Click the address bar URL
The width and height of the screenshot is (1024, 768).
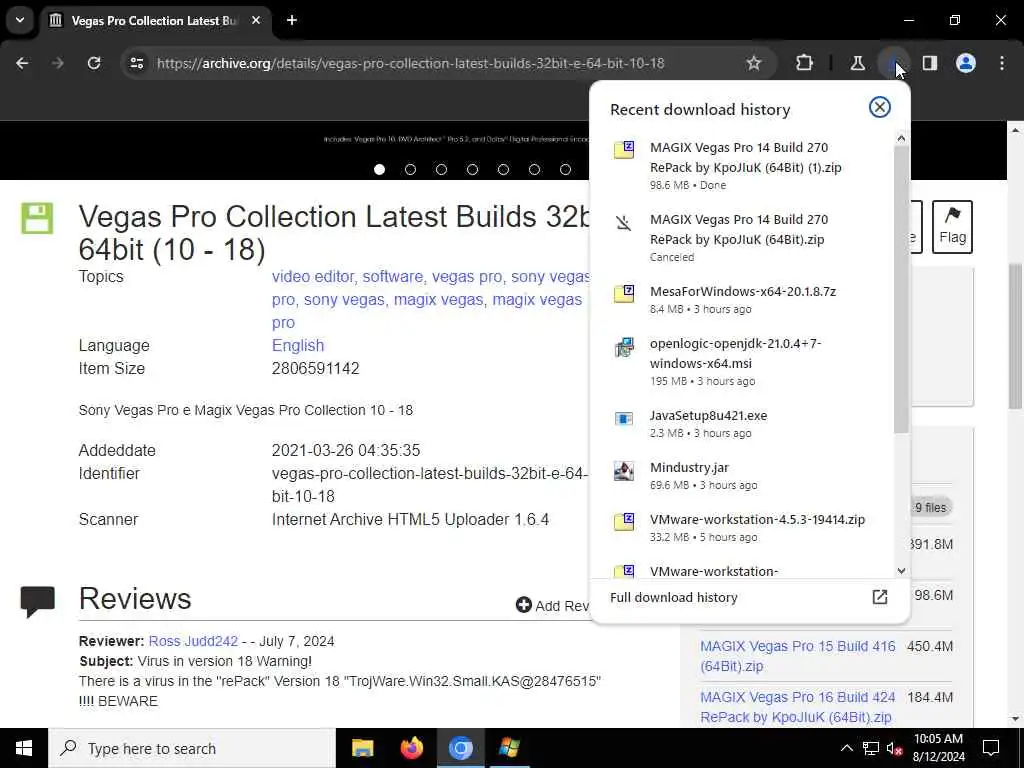411,63
